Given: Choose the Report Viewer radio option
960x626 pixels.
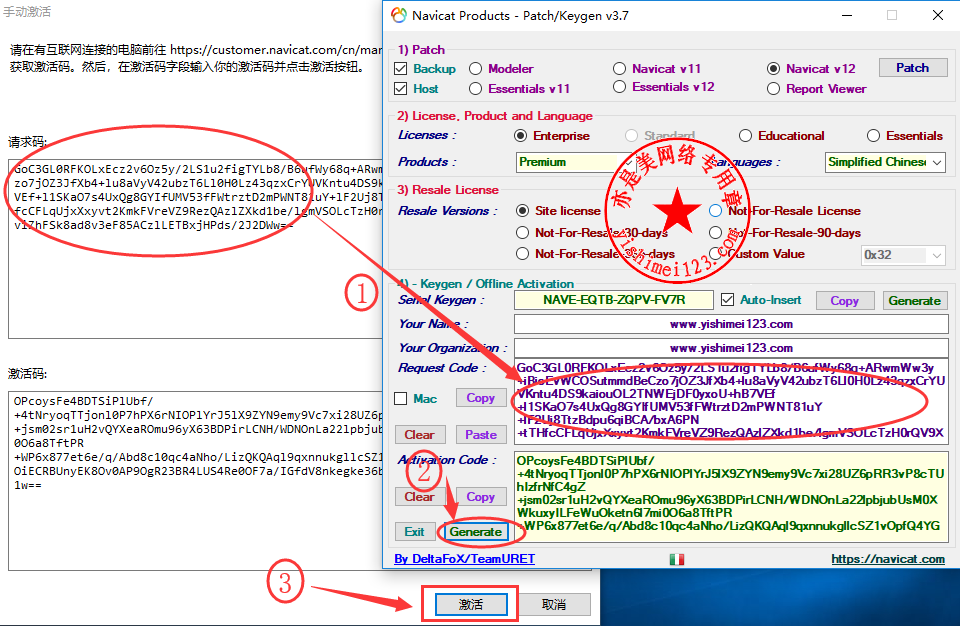Looking at the screenshot, I should tap(773, 89).
